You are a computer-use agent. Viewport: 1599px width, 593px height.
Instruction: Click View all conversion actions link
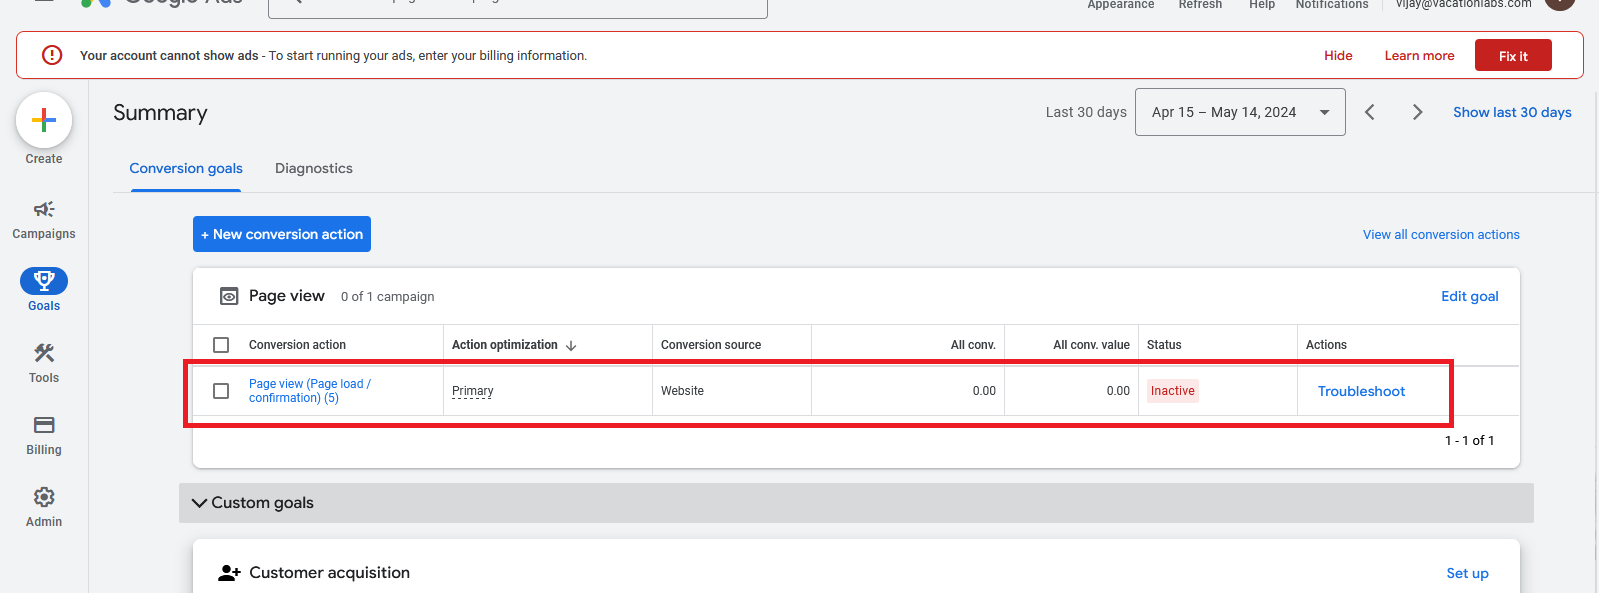click(1440, 235)
